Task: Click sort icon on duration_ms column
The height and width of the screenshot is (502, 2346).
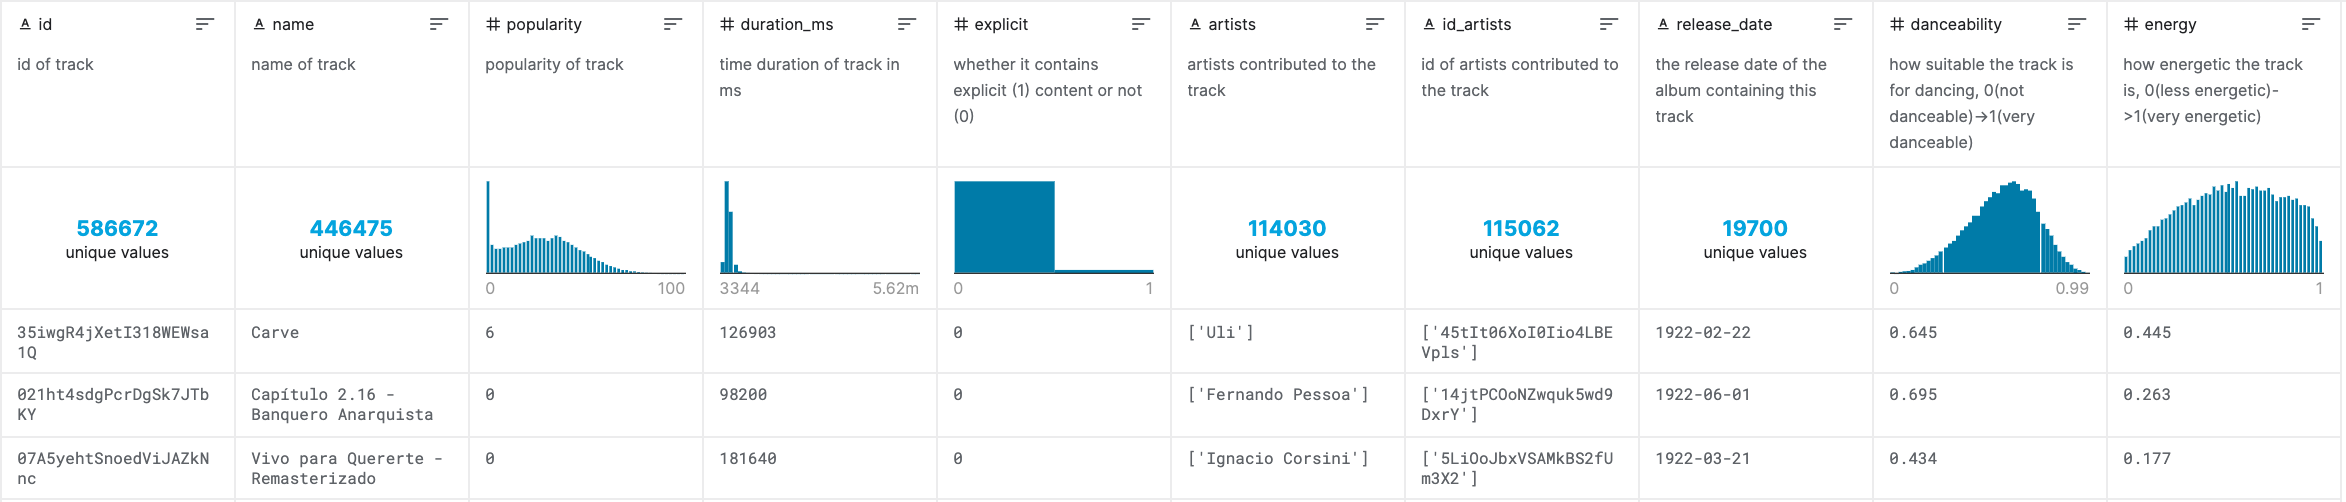Action: click(x=907, y=24)
